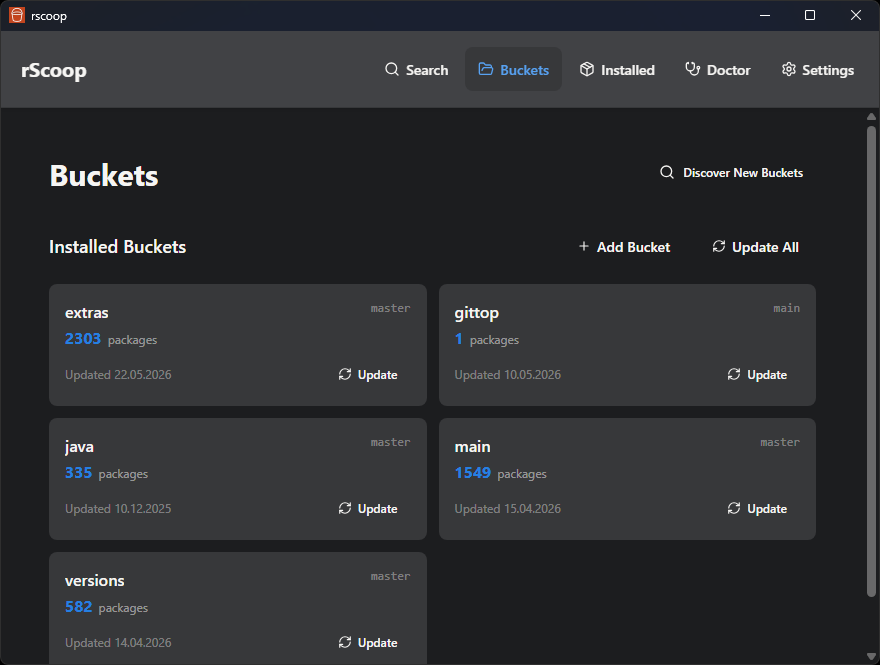880x665 pixels.
Task: Minimize the rscoop window
Action: [764, 15]
